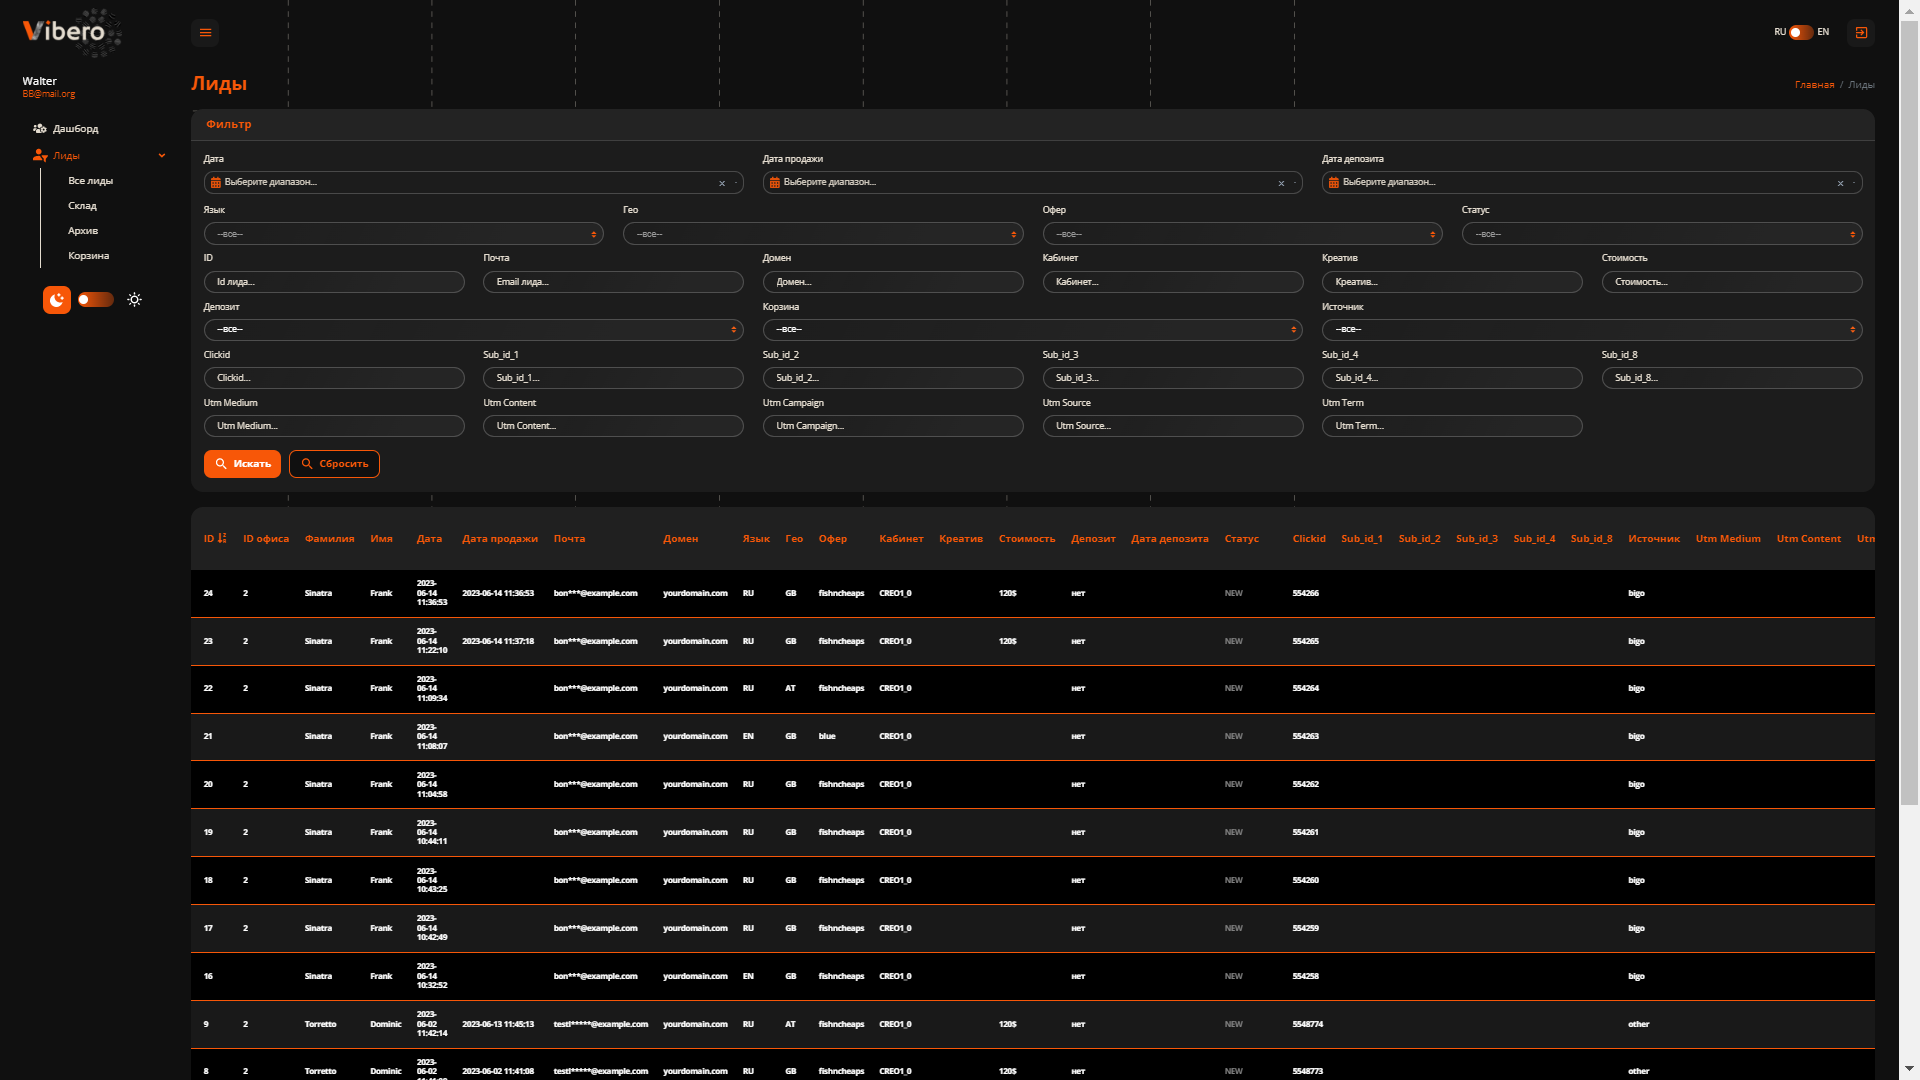Screen dimensions: 1920x1080
Task: Clear the Дата range with X icon
Action: 722,184
